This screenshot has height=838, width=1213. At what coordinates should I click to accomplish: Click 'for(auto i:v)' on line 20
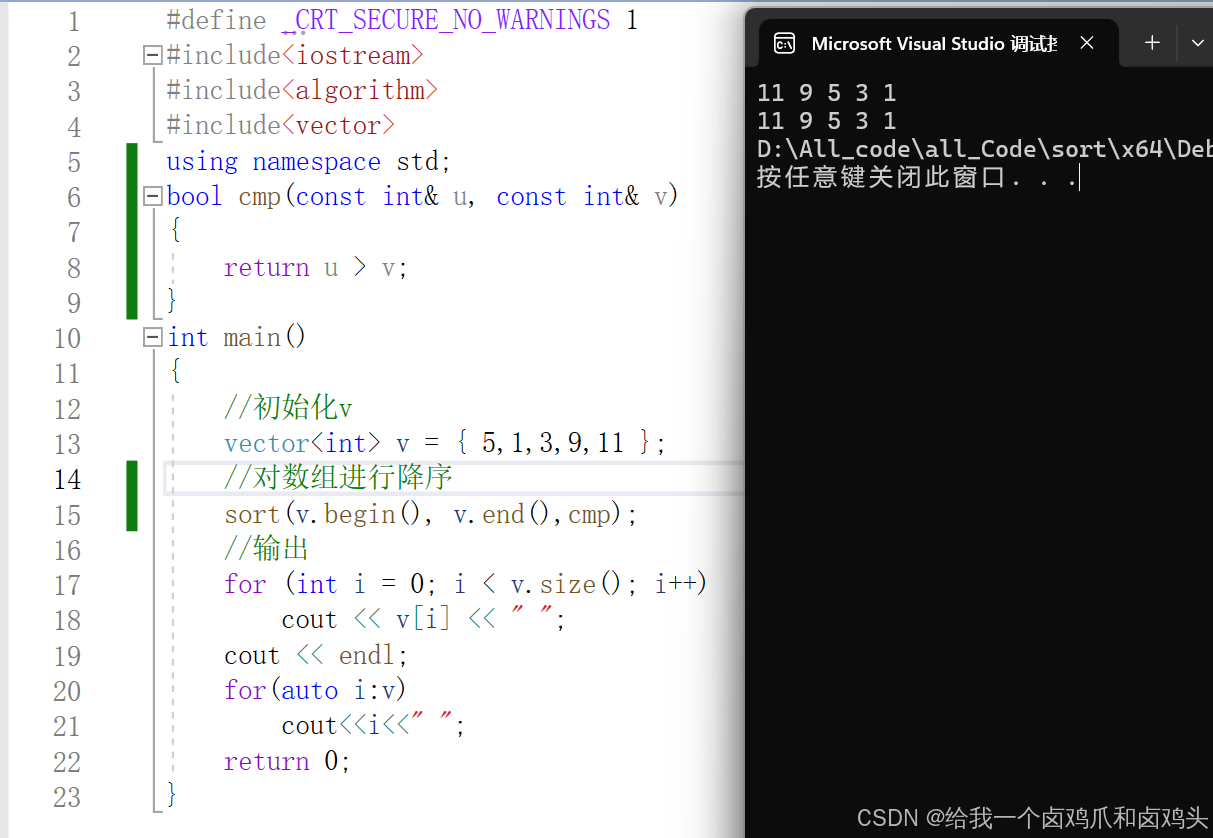point(316,690)
